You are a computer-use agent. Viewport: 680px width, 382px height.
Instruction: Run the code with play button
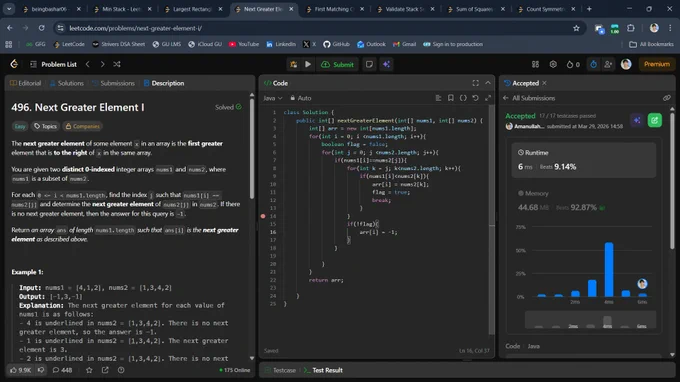coord(308,64)
